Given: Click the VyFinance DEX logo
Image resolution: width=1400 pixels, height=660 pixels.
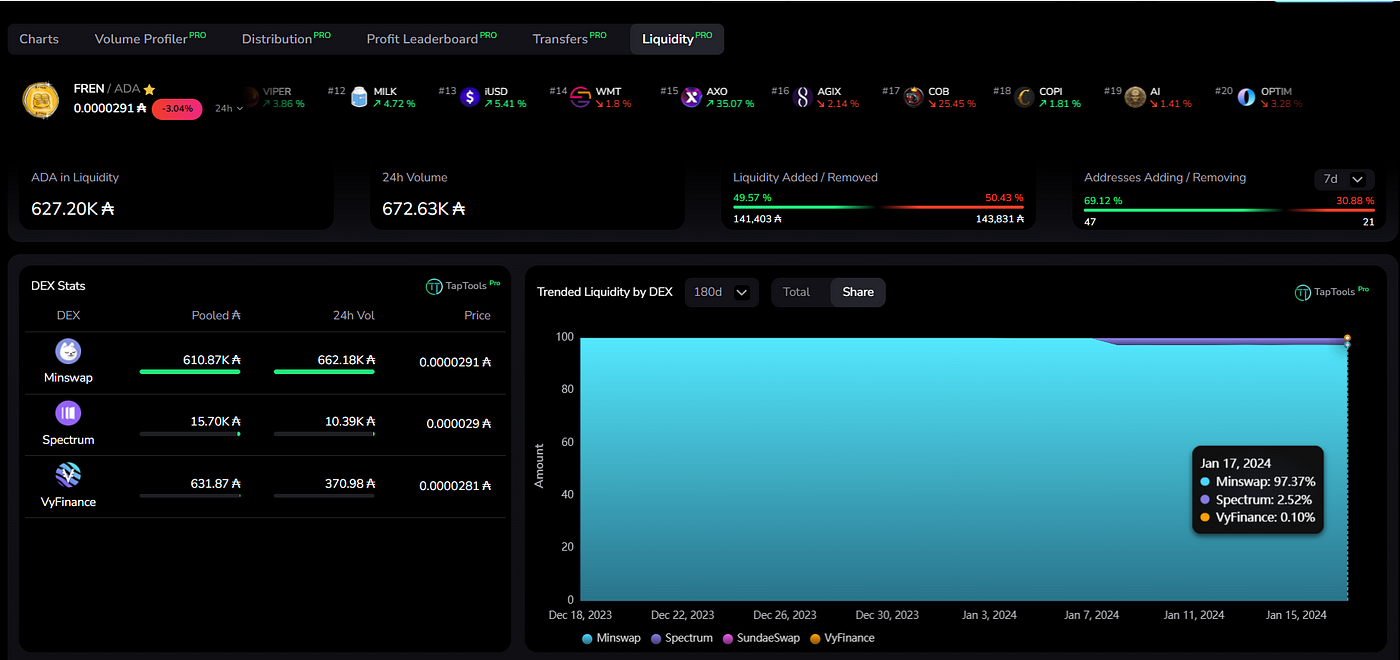Looking at the screenshot, I should [68, 475].
